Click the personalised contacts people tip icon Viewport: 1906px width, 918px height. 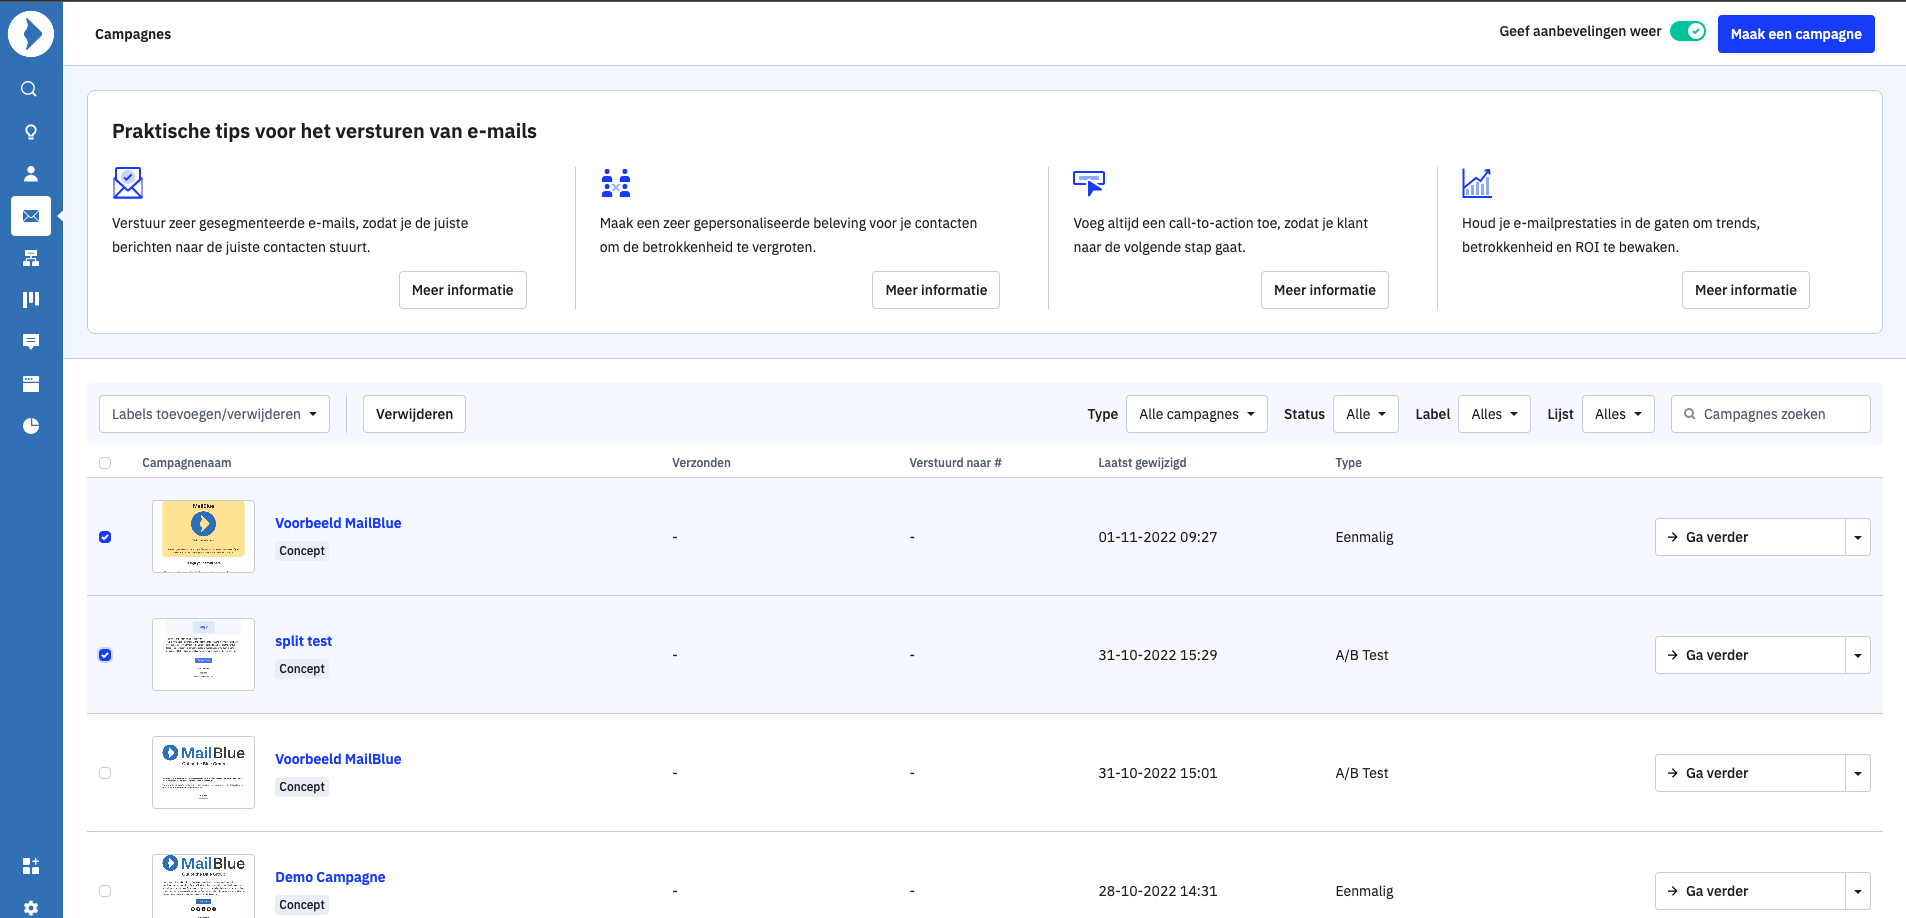(616, 183)
